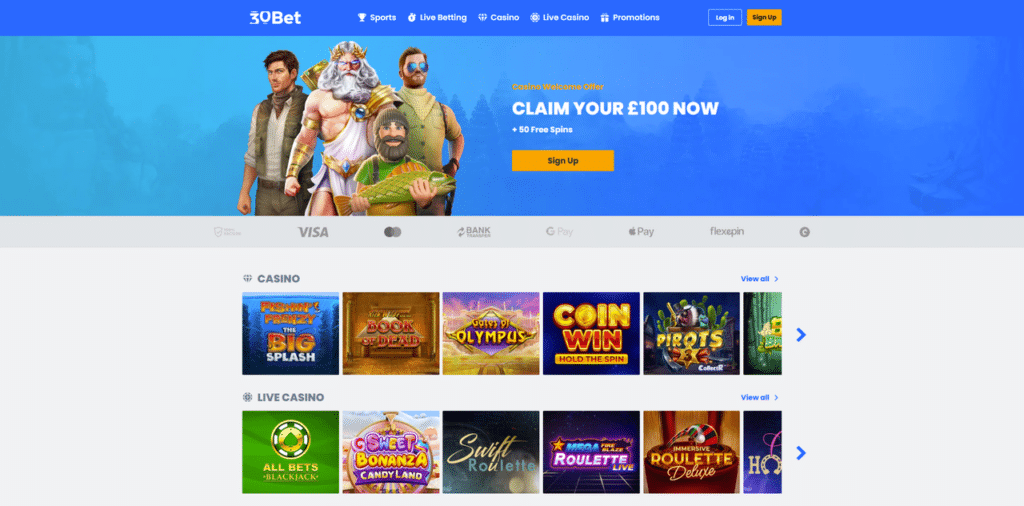Click the 30Bet logo

pyautogui.click(x=275, y=18)
